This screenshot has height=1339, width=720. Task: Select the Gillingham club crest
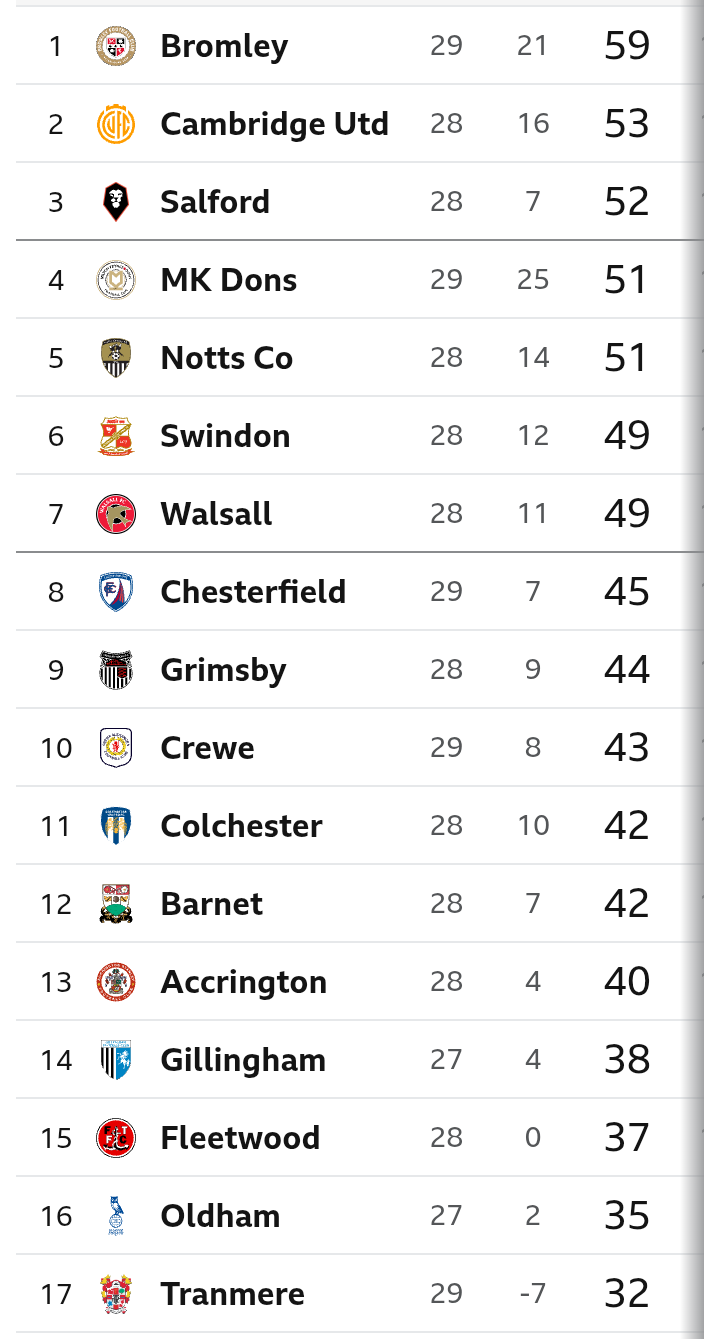coord(116,1060)
